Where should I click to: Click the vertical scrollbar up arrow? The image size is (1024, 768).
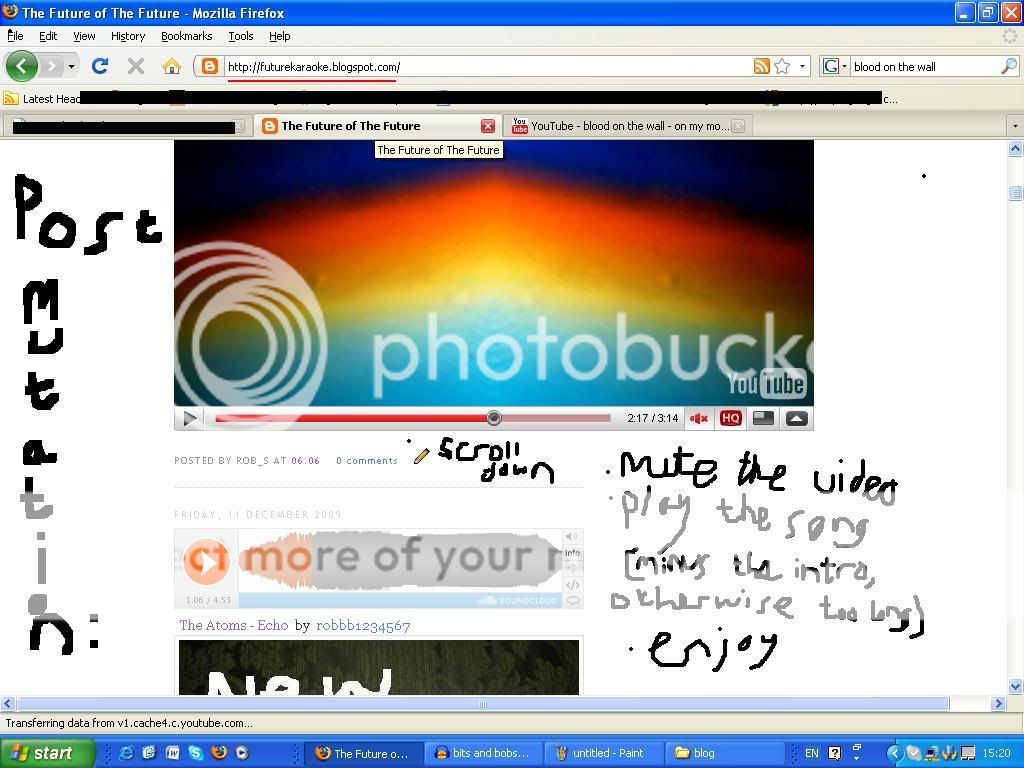coord(1015,150)
